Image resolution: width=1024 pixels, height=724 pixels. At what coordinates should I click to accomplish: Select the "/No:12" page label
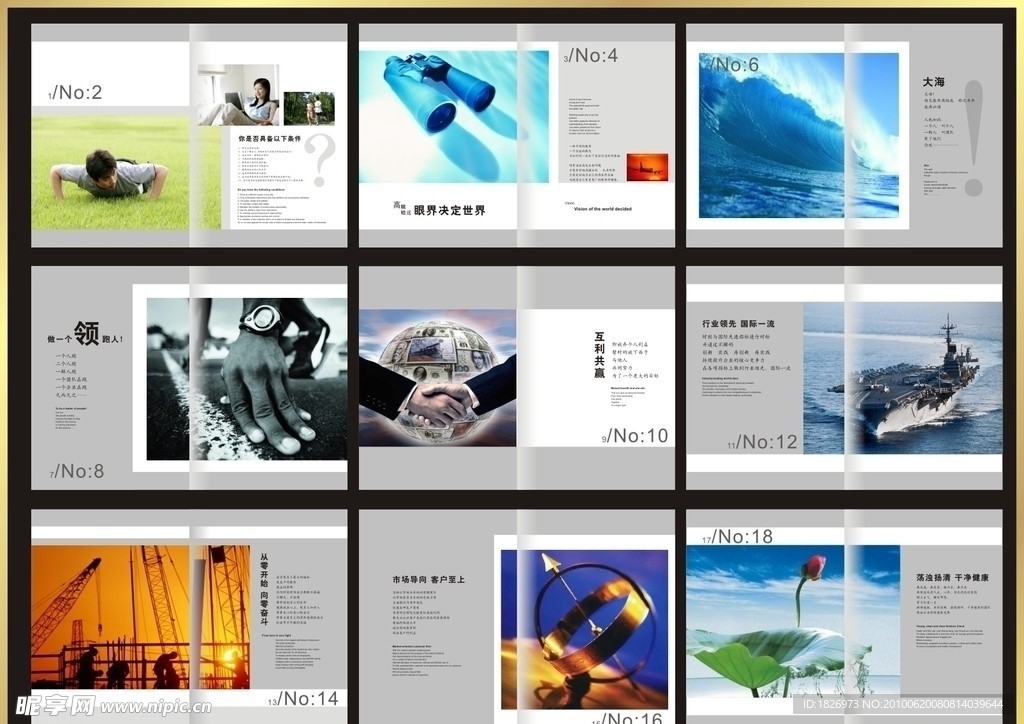pos(767,442)
